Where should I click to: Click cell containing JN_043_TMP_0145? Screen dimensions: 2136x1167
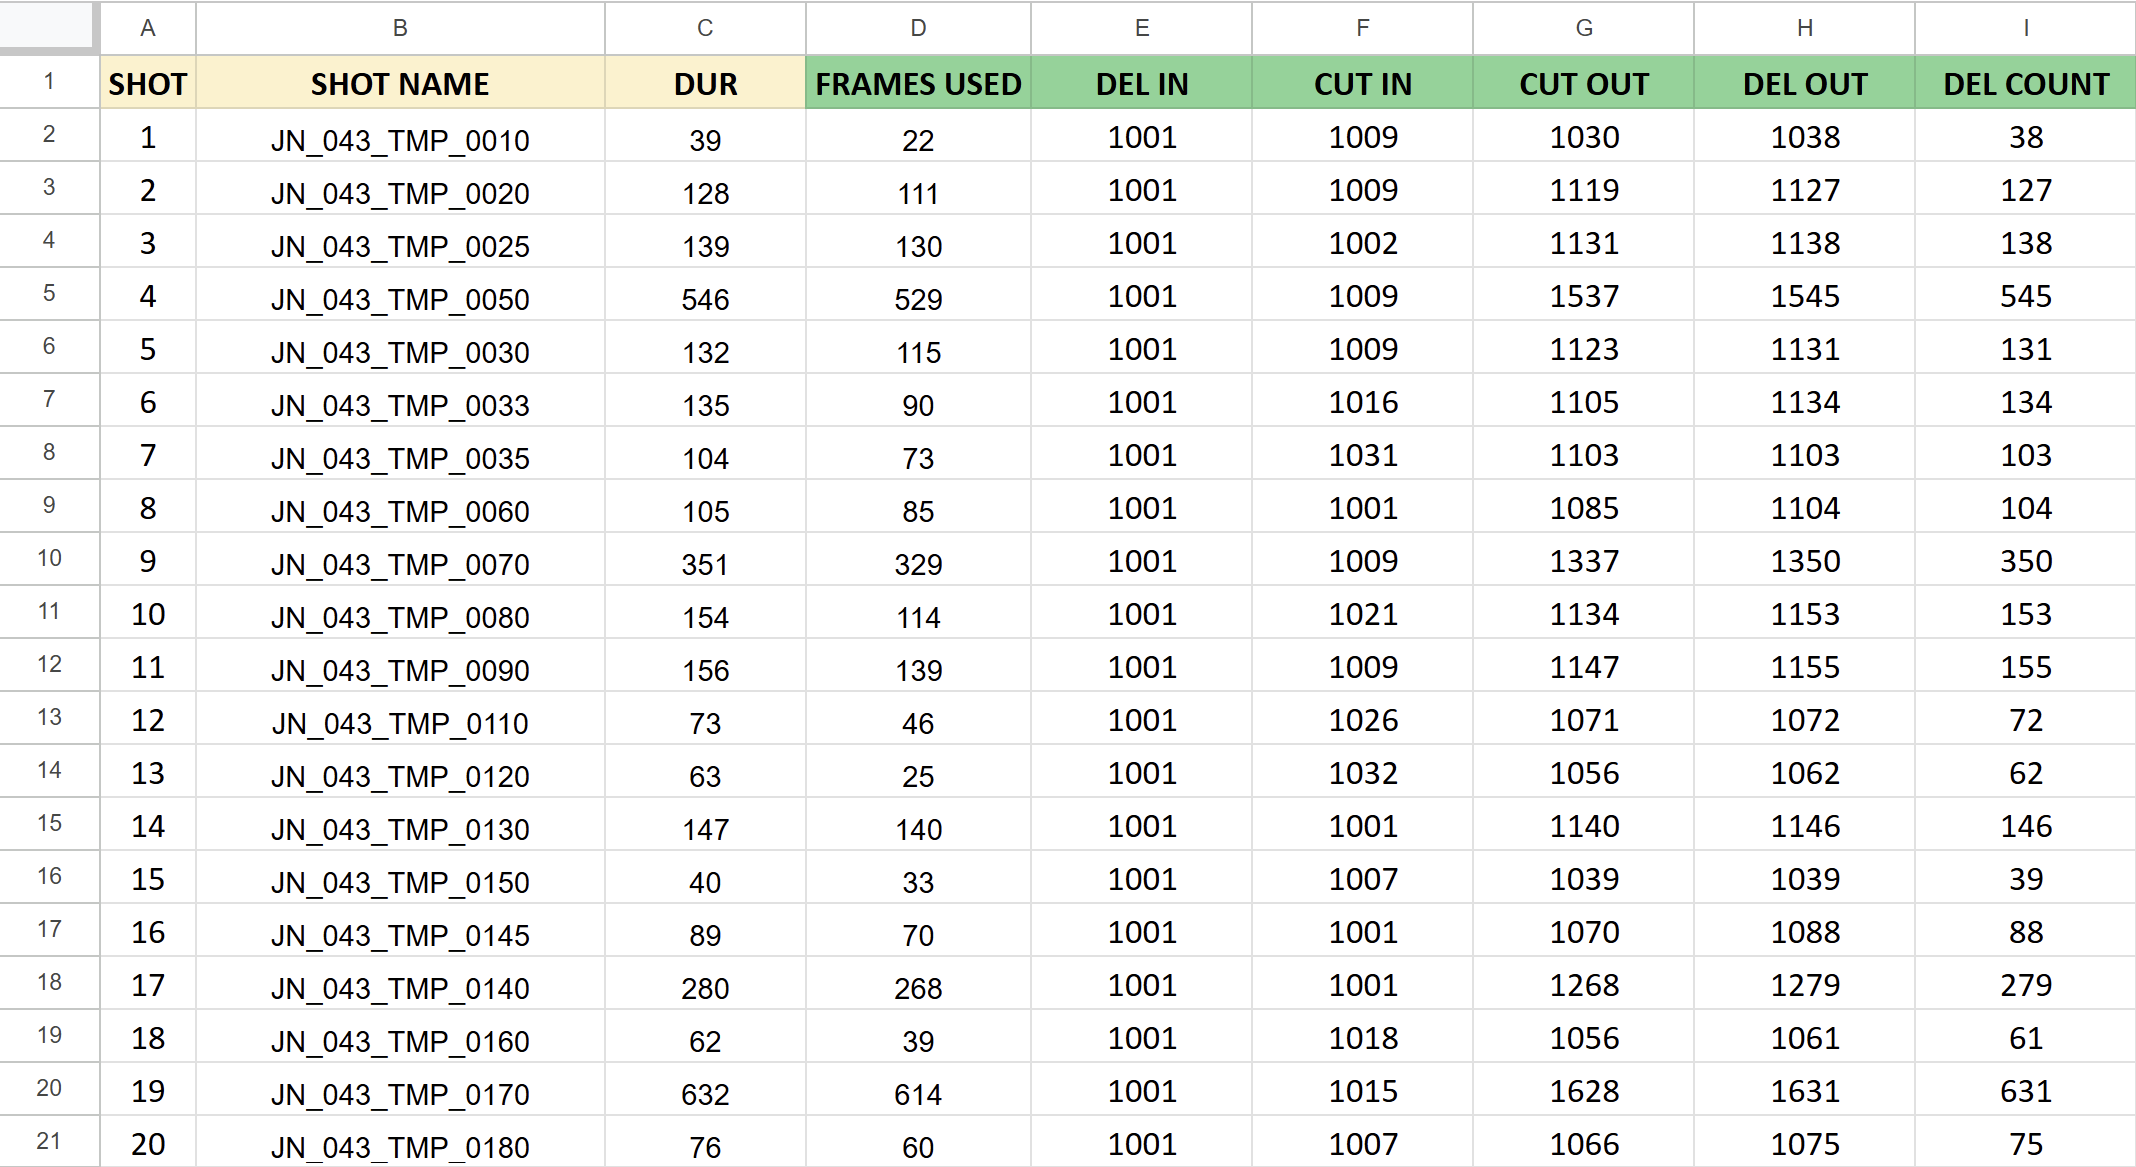click(400, 935)
